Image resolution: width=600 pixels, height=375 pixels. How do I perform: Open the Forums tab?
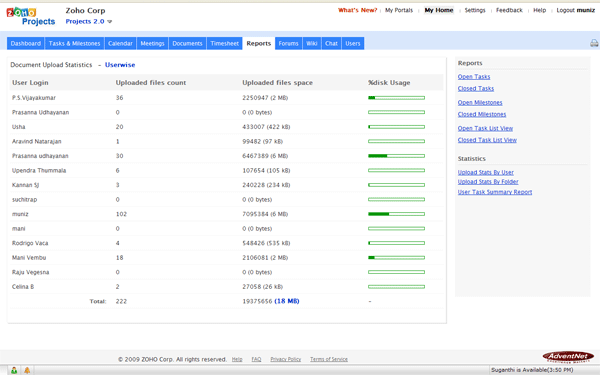289,43
